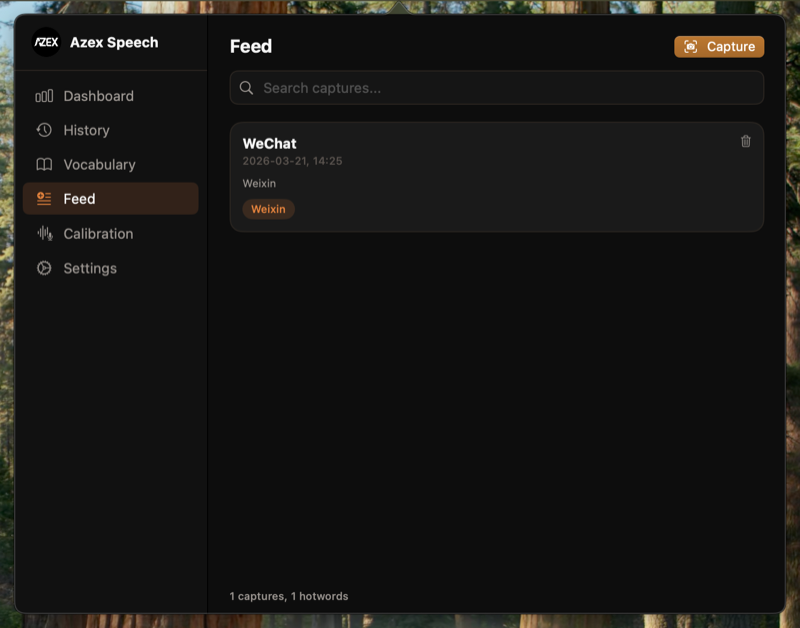Click the Feed page heading
This screenshot has width=800, height=628.
(x=251, y=46)
